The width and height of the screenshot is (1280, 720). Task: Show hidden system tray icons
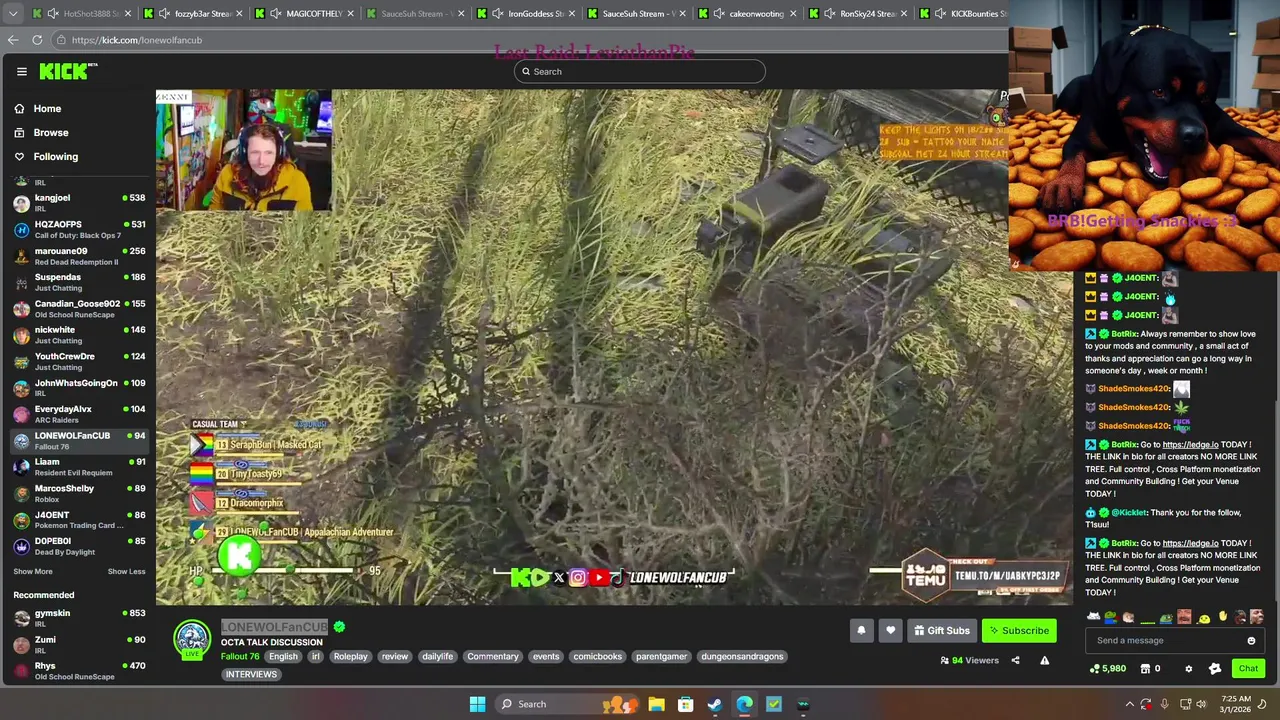click(1130, 704)
